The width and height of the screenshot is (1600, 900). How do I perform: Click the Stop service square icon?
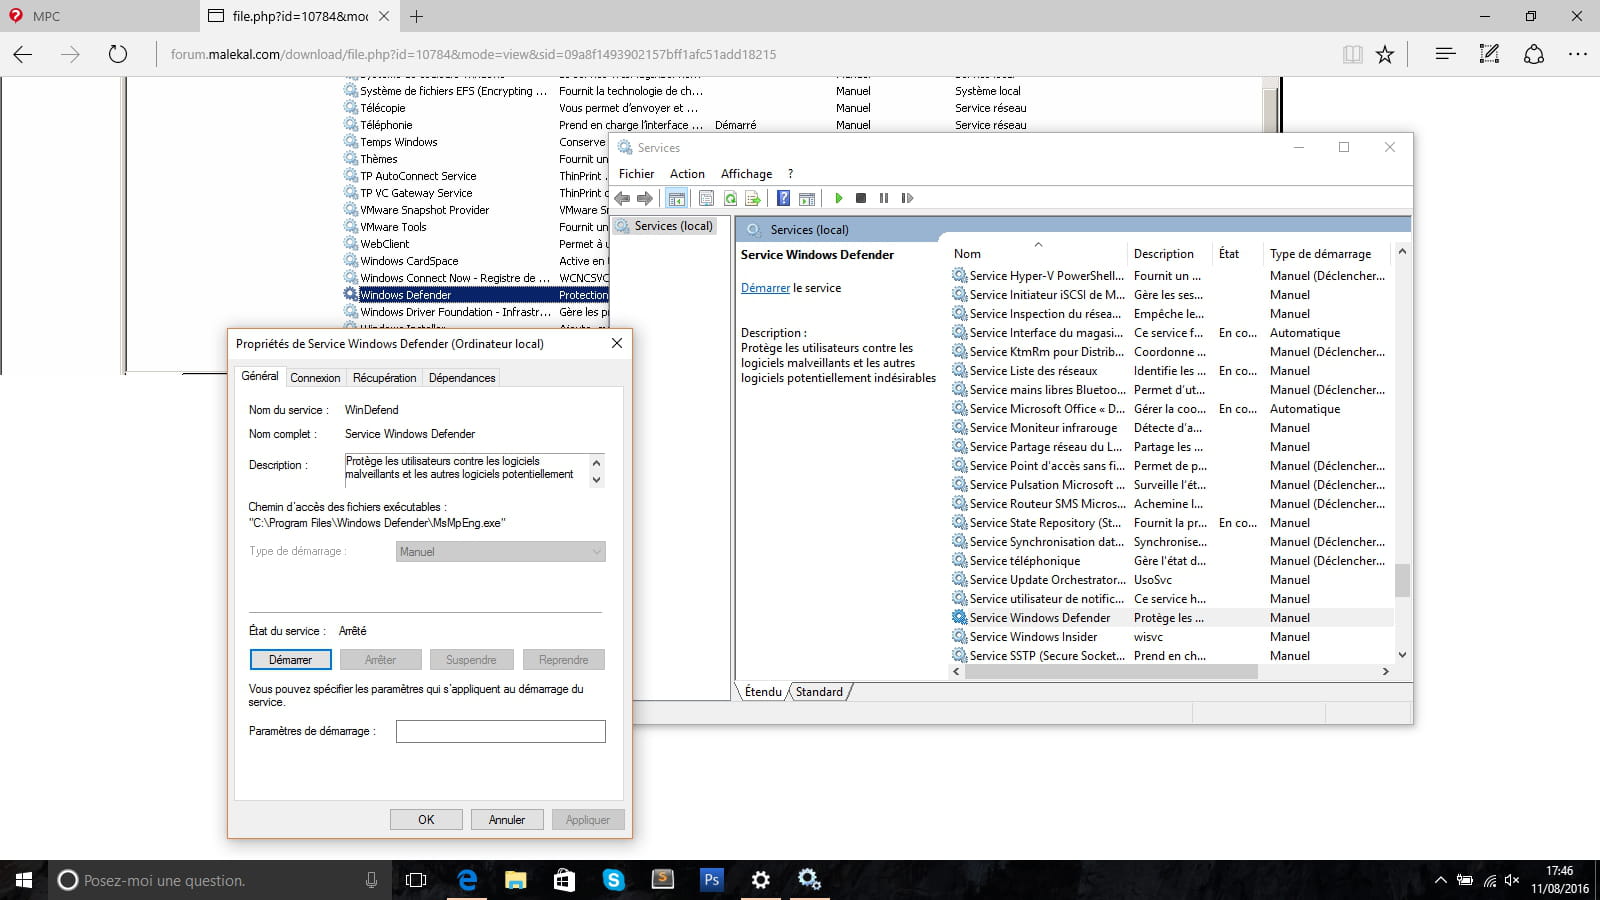(861, 198)
